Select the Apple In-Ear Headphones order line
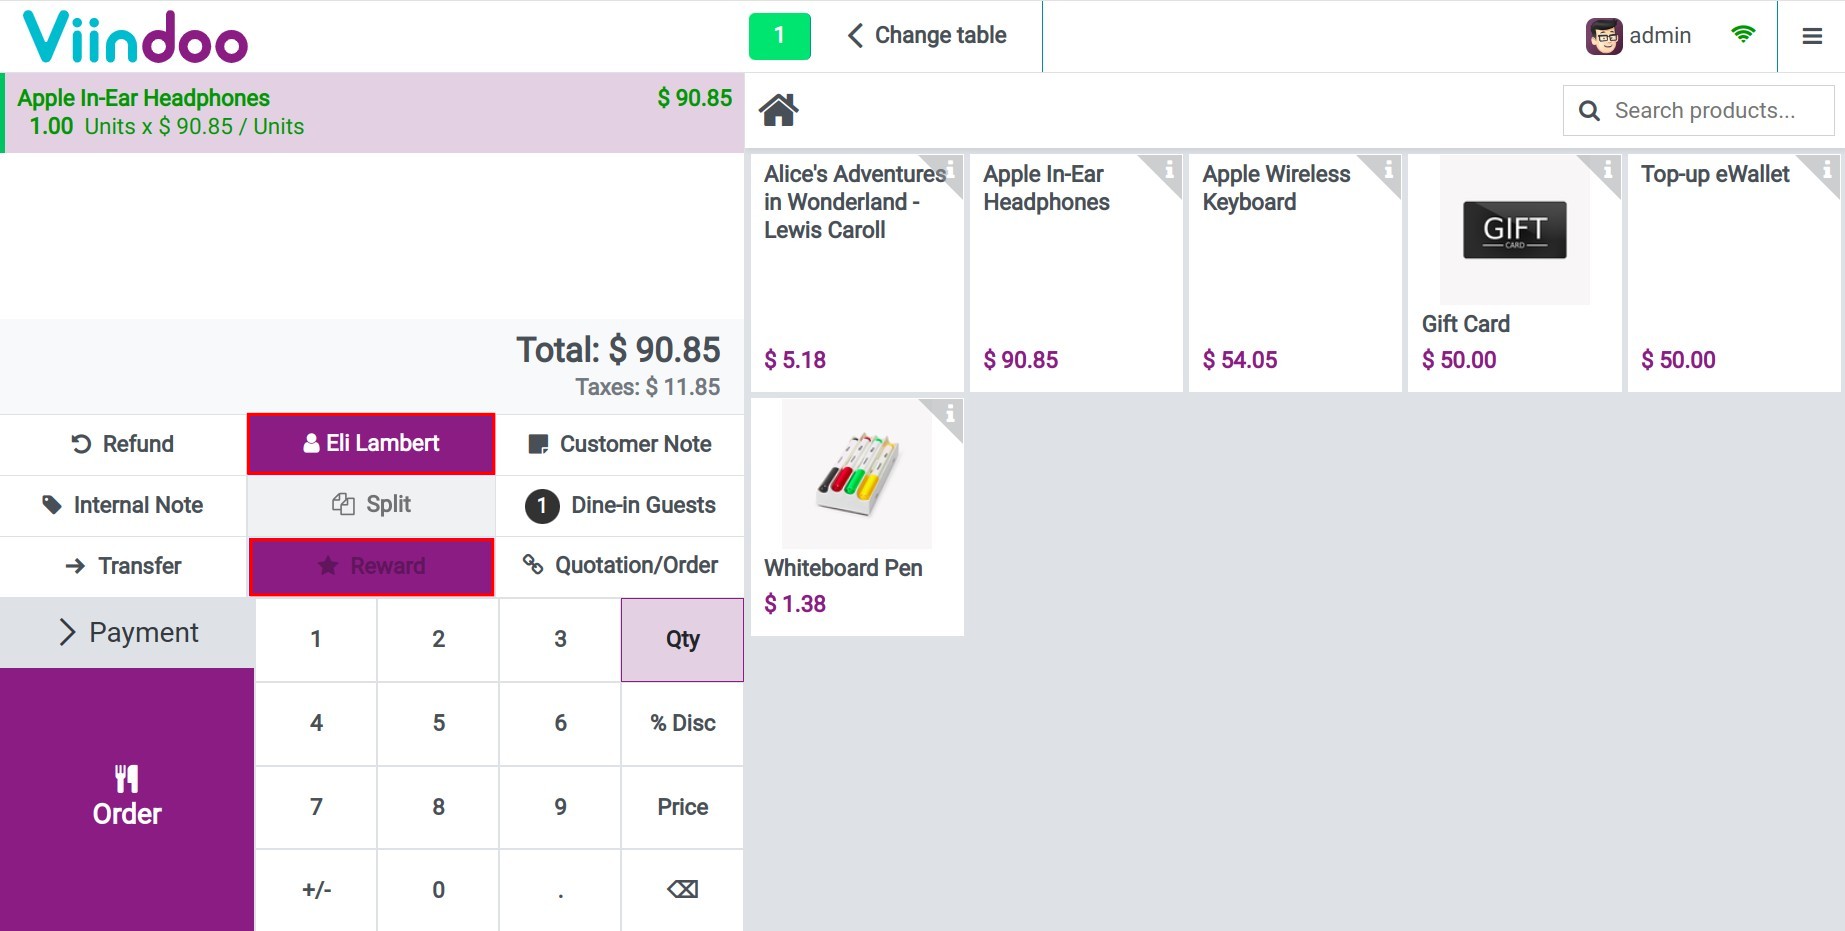Screen dimensions: 1845x931 (x=372, y=113)
